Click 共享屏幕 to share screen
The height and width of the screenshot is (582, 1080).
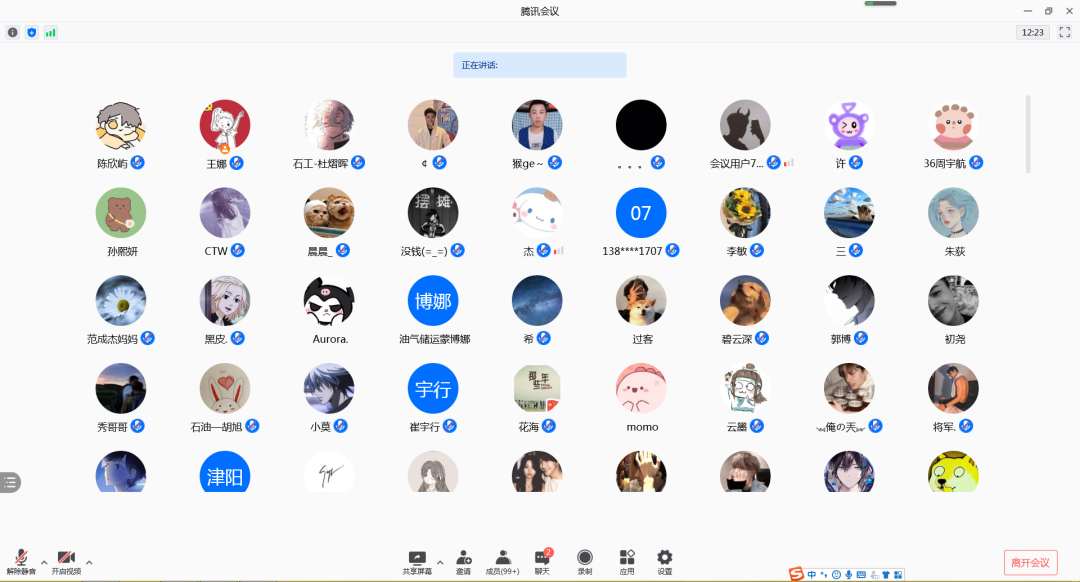417,561
